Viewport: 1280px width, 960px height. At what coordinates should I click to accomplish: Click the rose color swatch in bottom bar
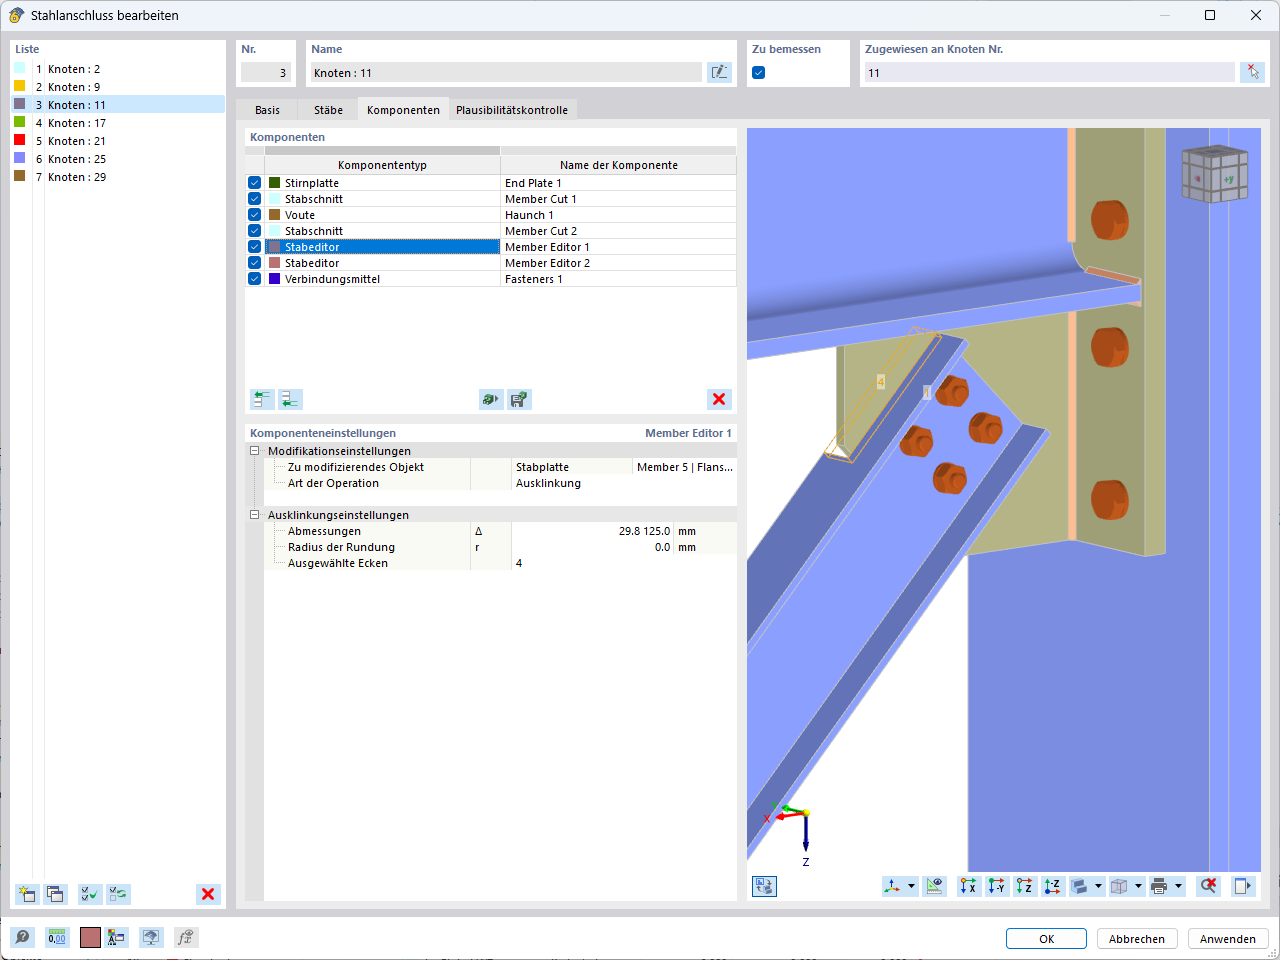tap(90, 937)
